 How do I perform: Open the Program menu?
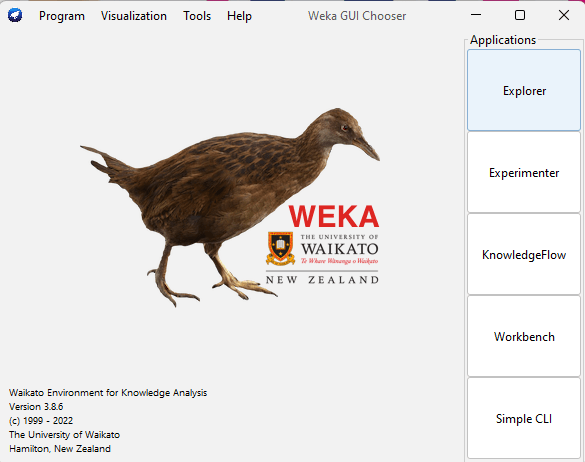point(62,16)
